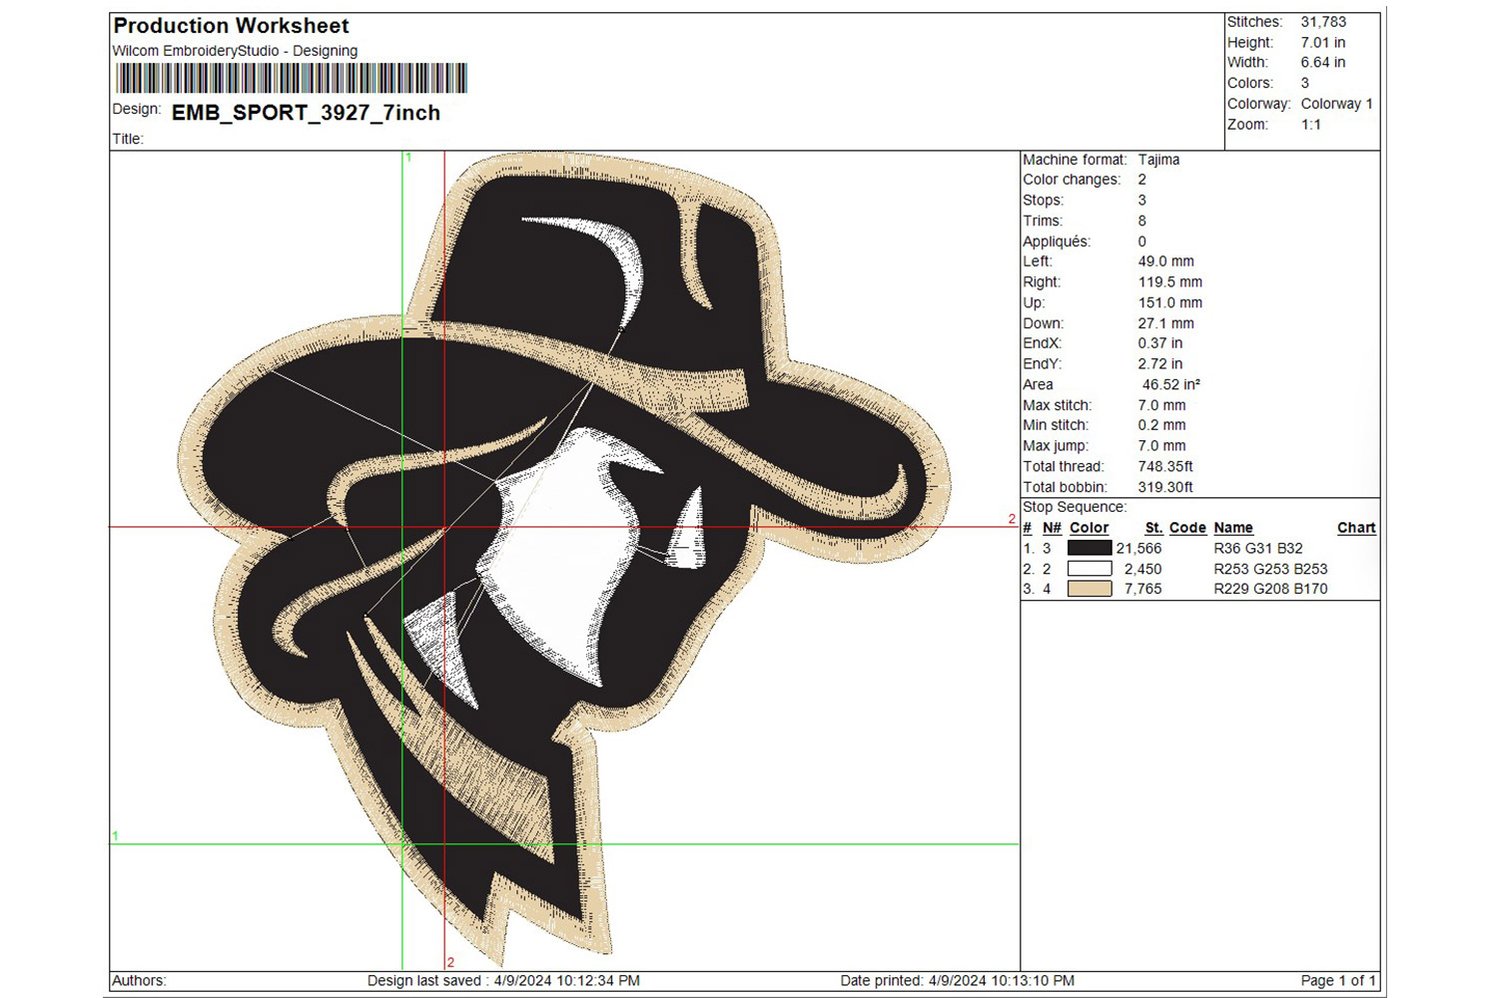
Task: Click the "Color" column header
Action: coord(1089,528)
